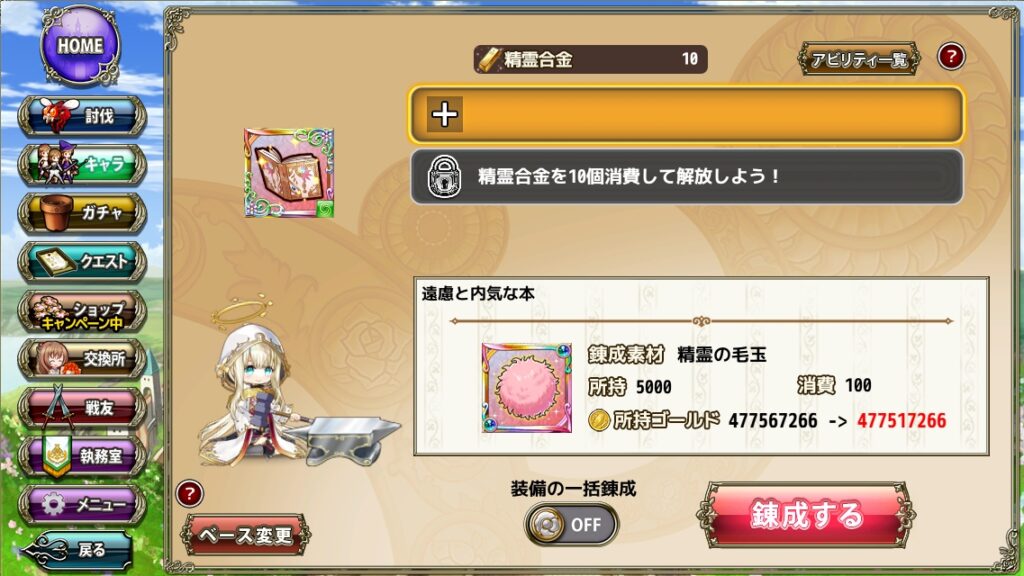Open the 執務室 office menu

[82, 456]
